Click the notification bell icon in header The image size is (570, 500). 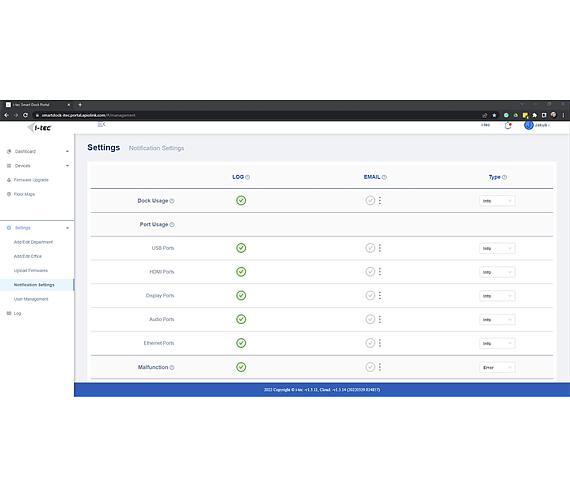tap(508, 125)
